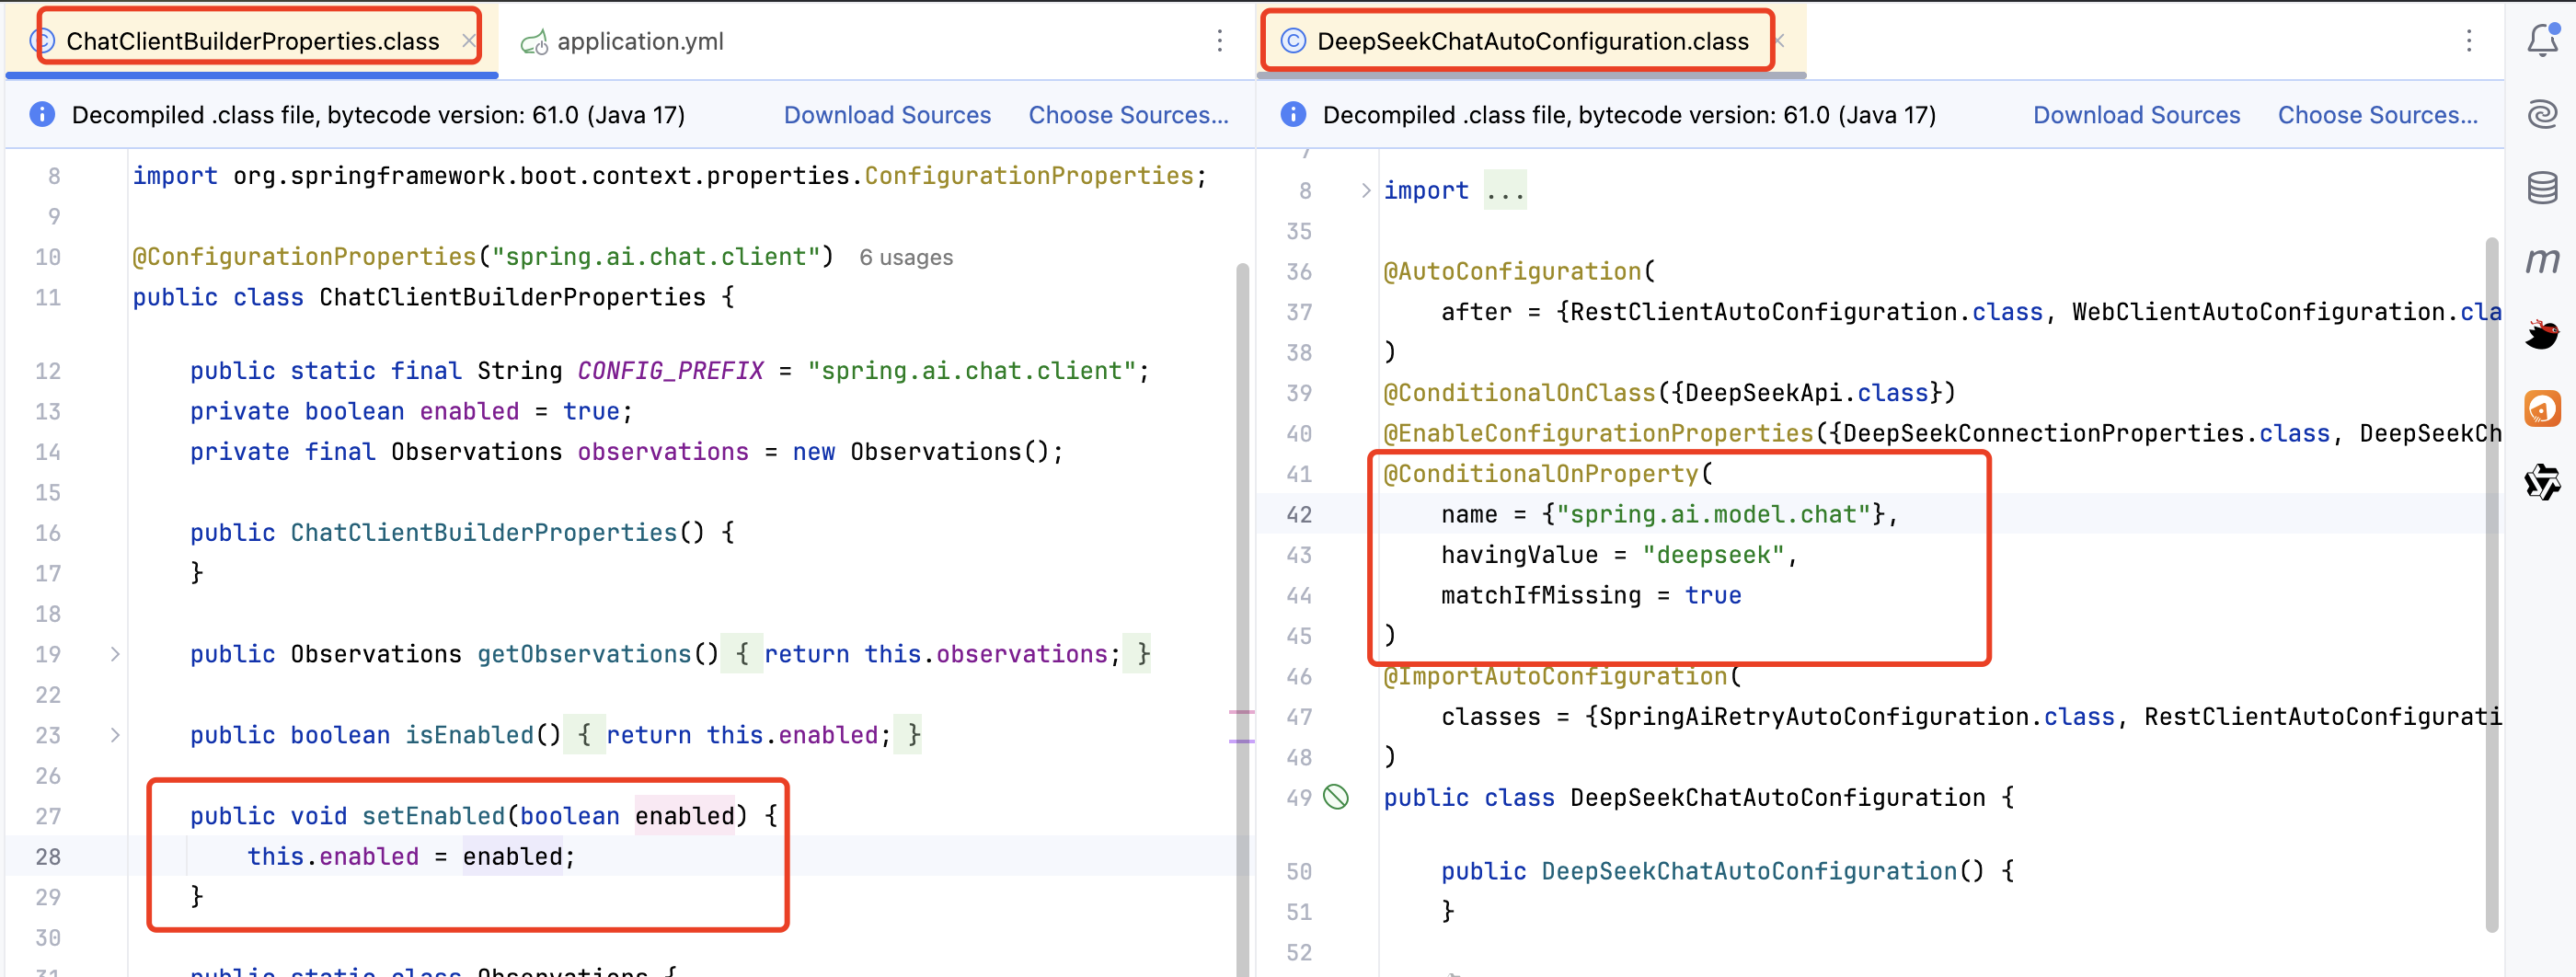Click Download Sources in right editor
Screen dimensions: 2576x977
2136,115
